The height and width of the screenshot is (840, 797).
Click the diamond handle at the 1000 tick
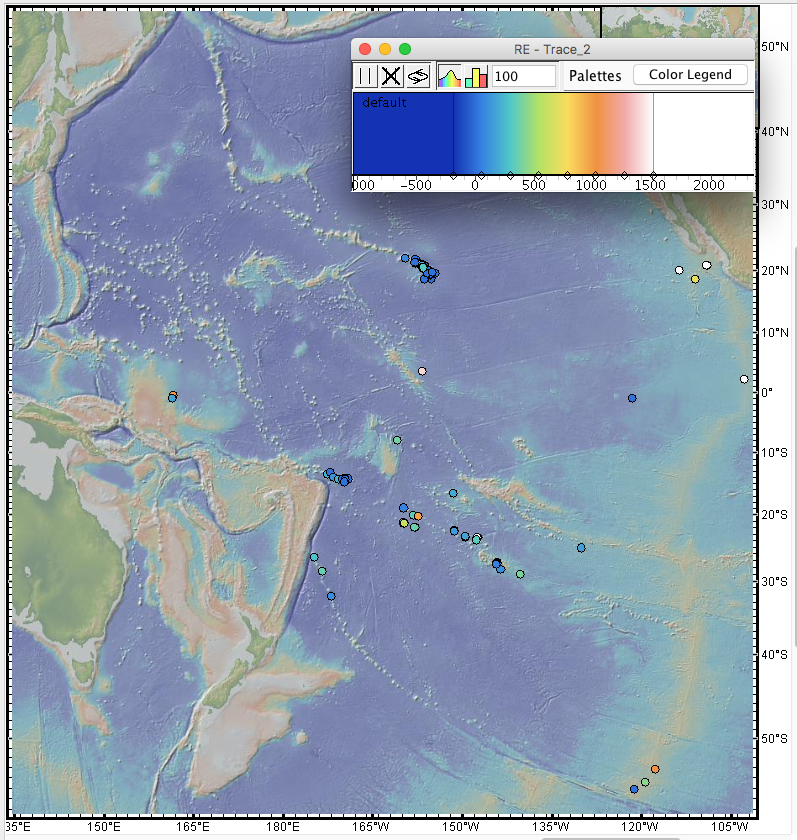pos(594,175)
